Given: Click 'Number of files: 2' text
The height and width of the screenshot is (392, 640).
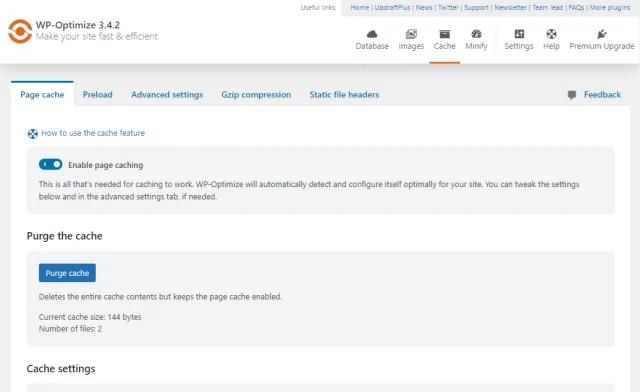Looking at the screenshot, I should coord(70,329).
